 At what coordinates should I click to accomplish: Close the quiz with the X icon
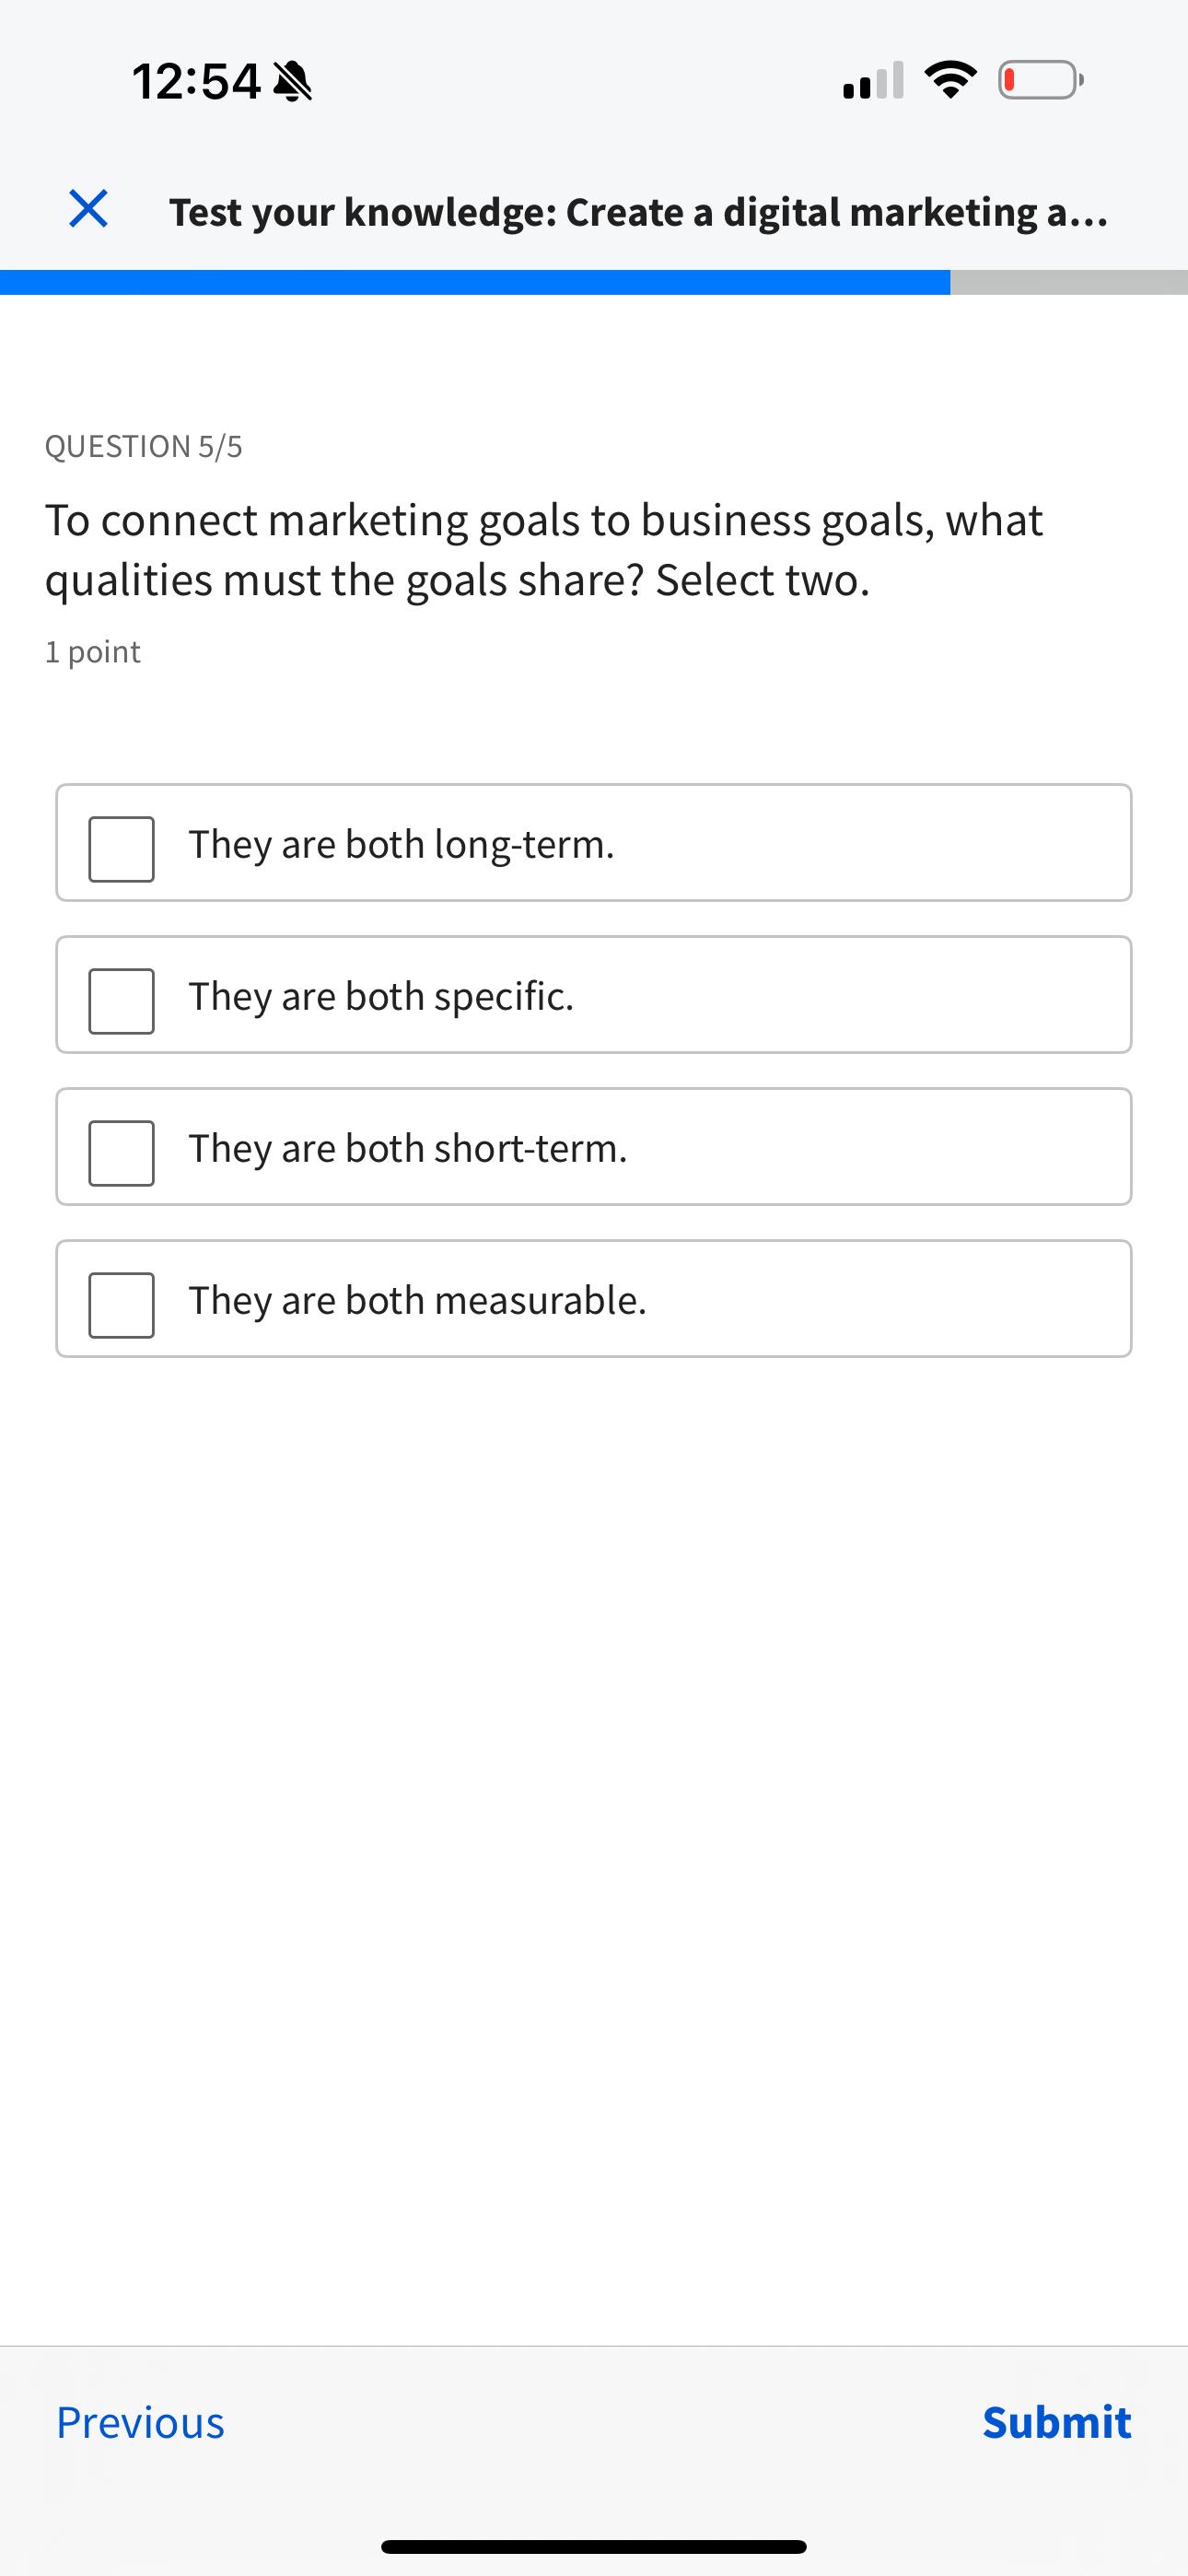(x=88, y=209)
